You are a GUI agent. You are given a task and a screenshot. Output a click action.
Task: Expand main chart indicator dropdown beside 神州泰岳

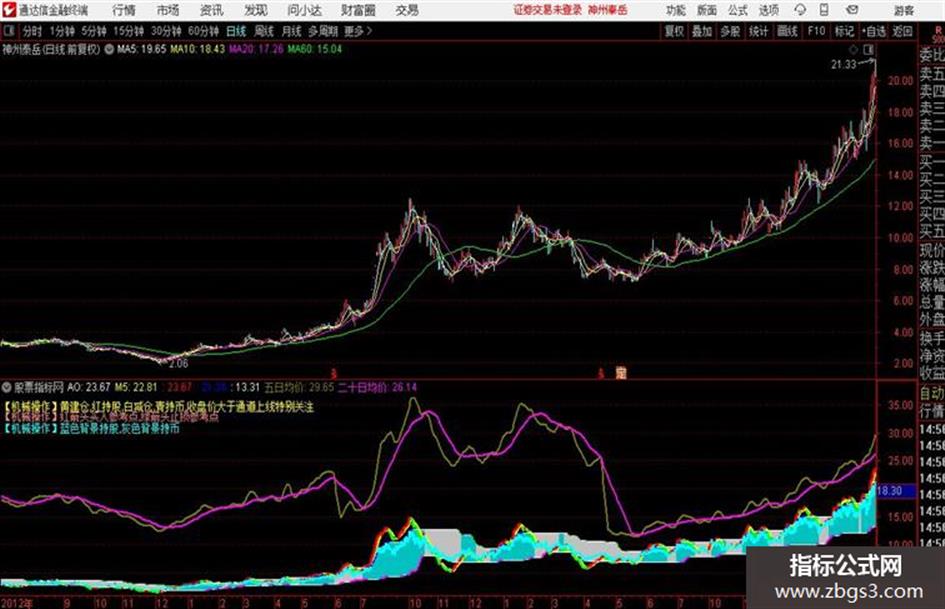click(x=109, y=49)
